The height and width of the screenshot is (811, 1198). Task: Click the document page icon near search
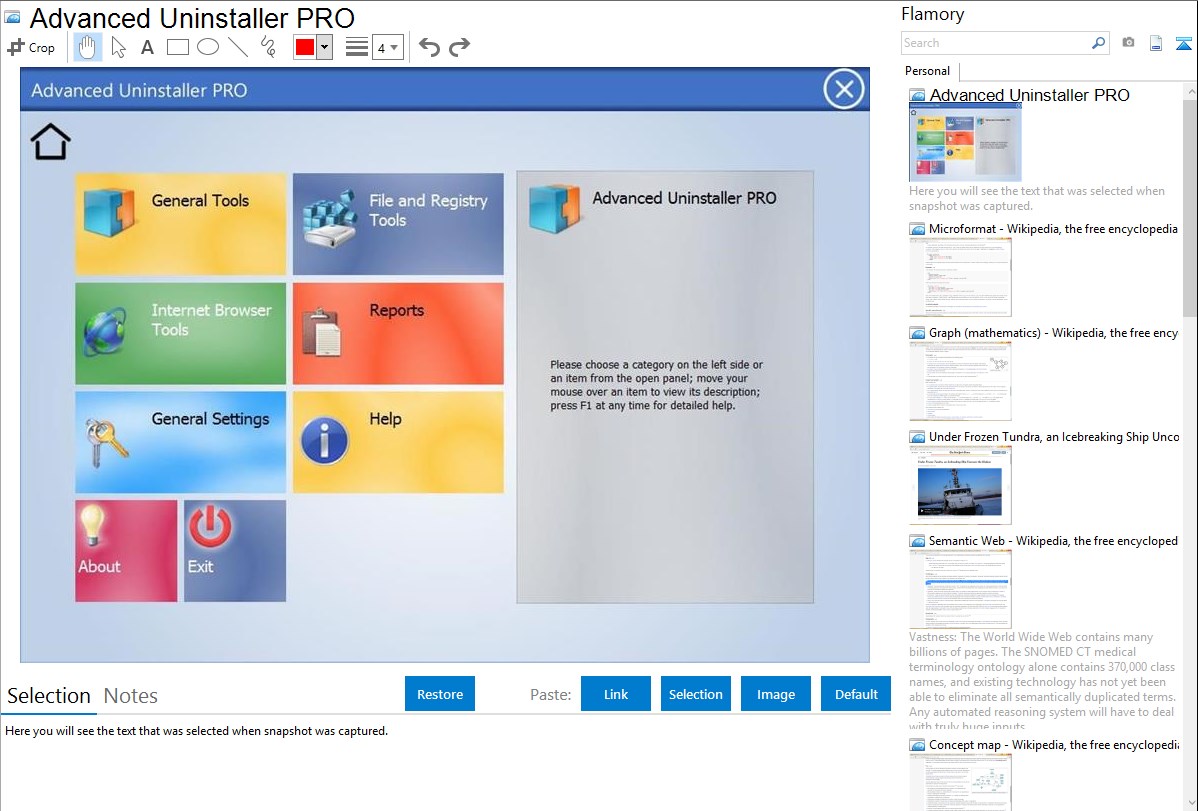(x=1156, y=43)
